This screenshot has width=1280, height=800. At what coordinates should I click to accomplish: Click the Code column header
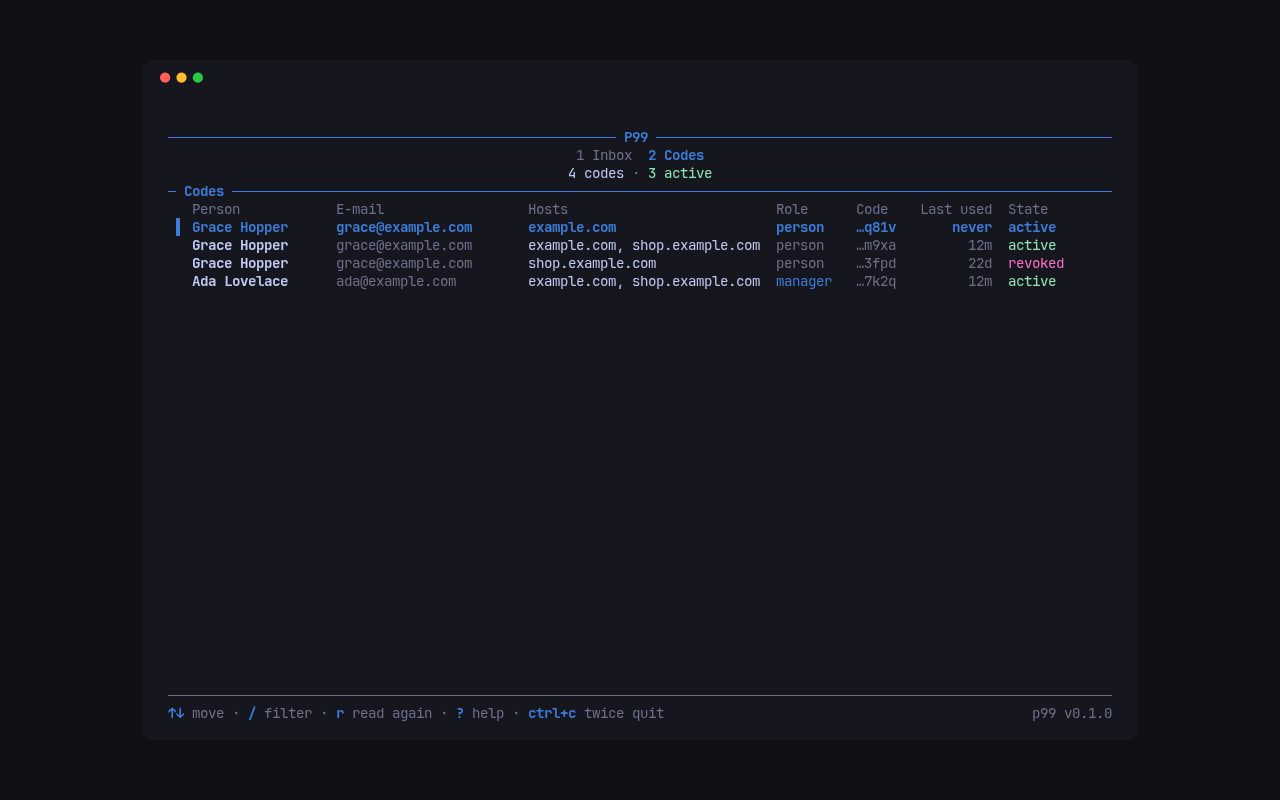(872, 210)
